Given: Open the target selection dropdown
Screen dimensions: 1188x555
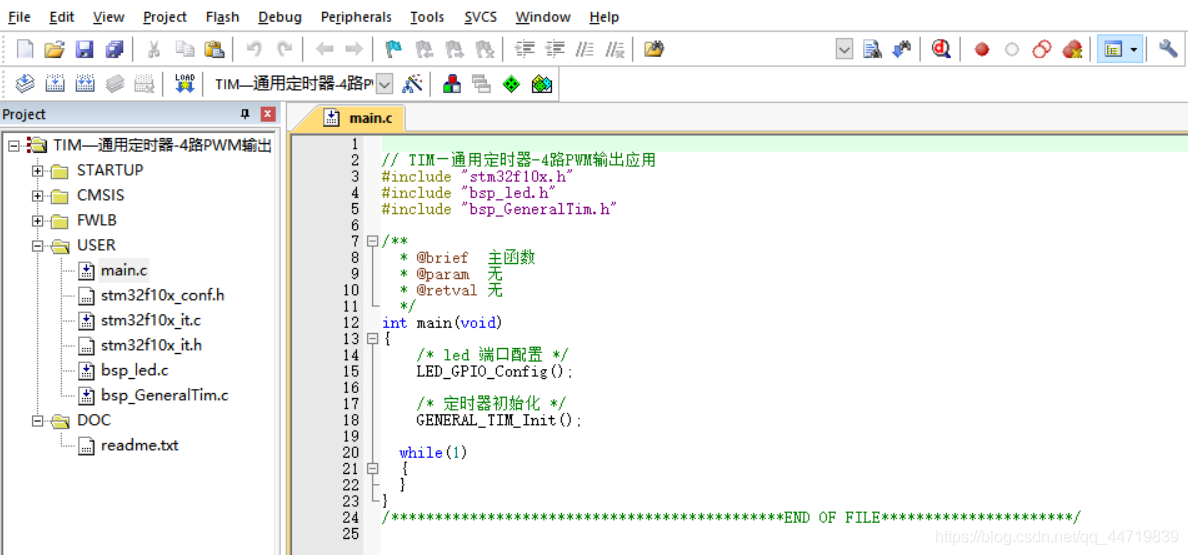Looking at the screenshot, I should point(385,84).
